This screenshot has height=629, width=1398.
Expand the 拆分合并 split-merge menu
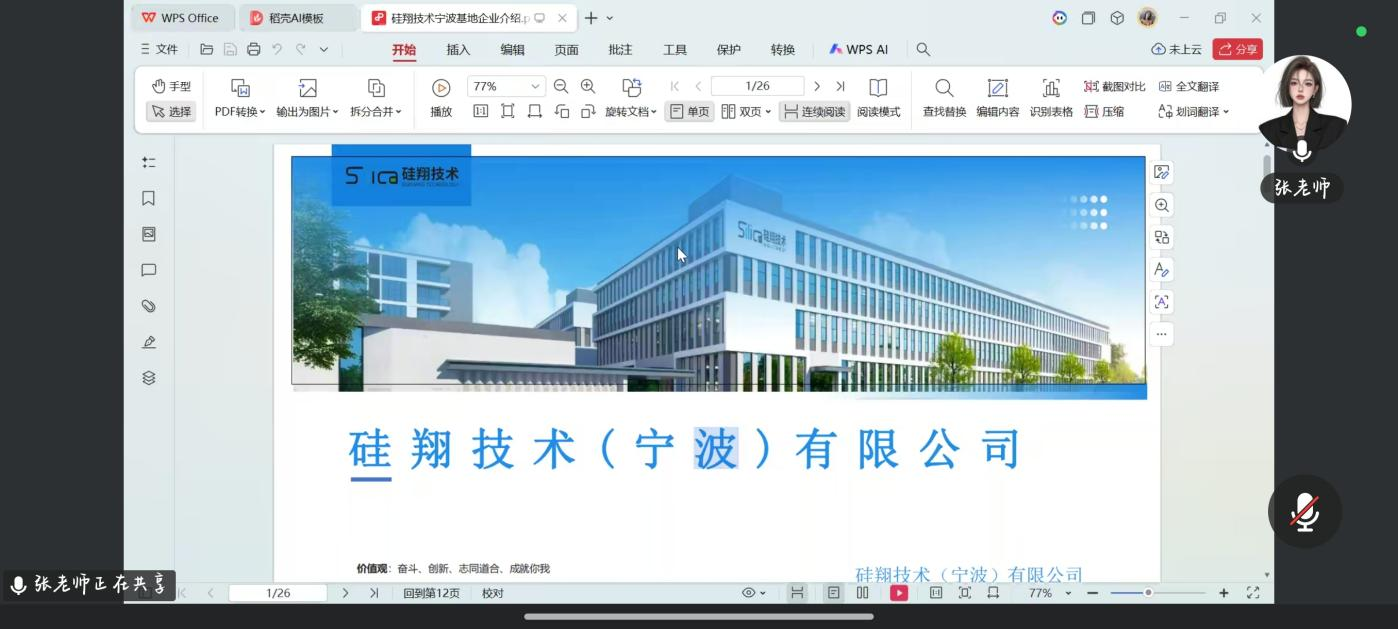[376, 99]
